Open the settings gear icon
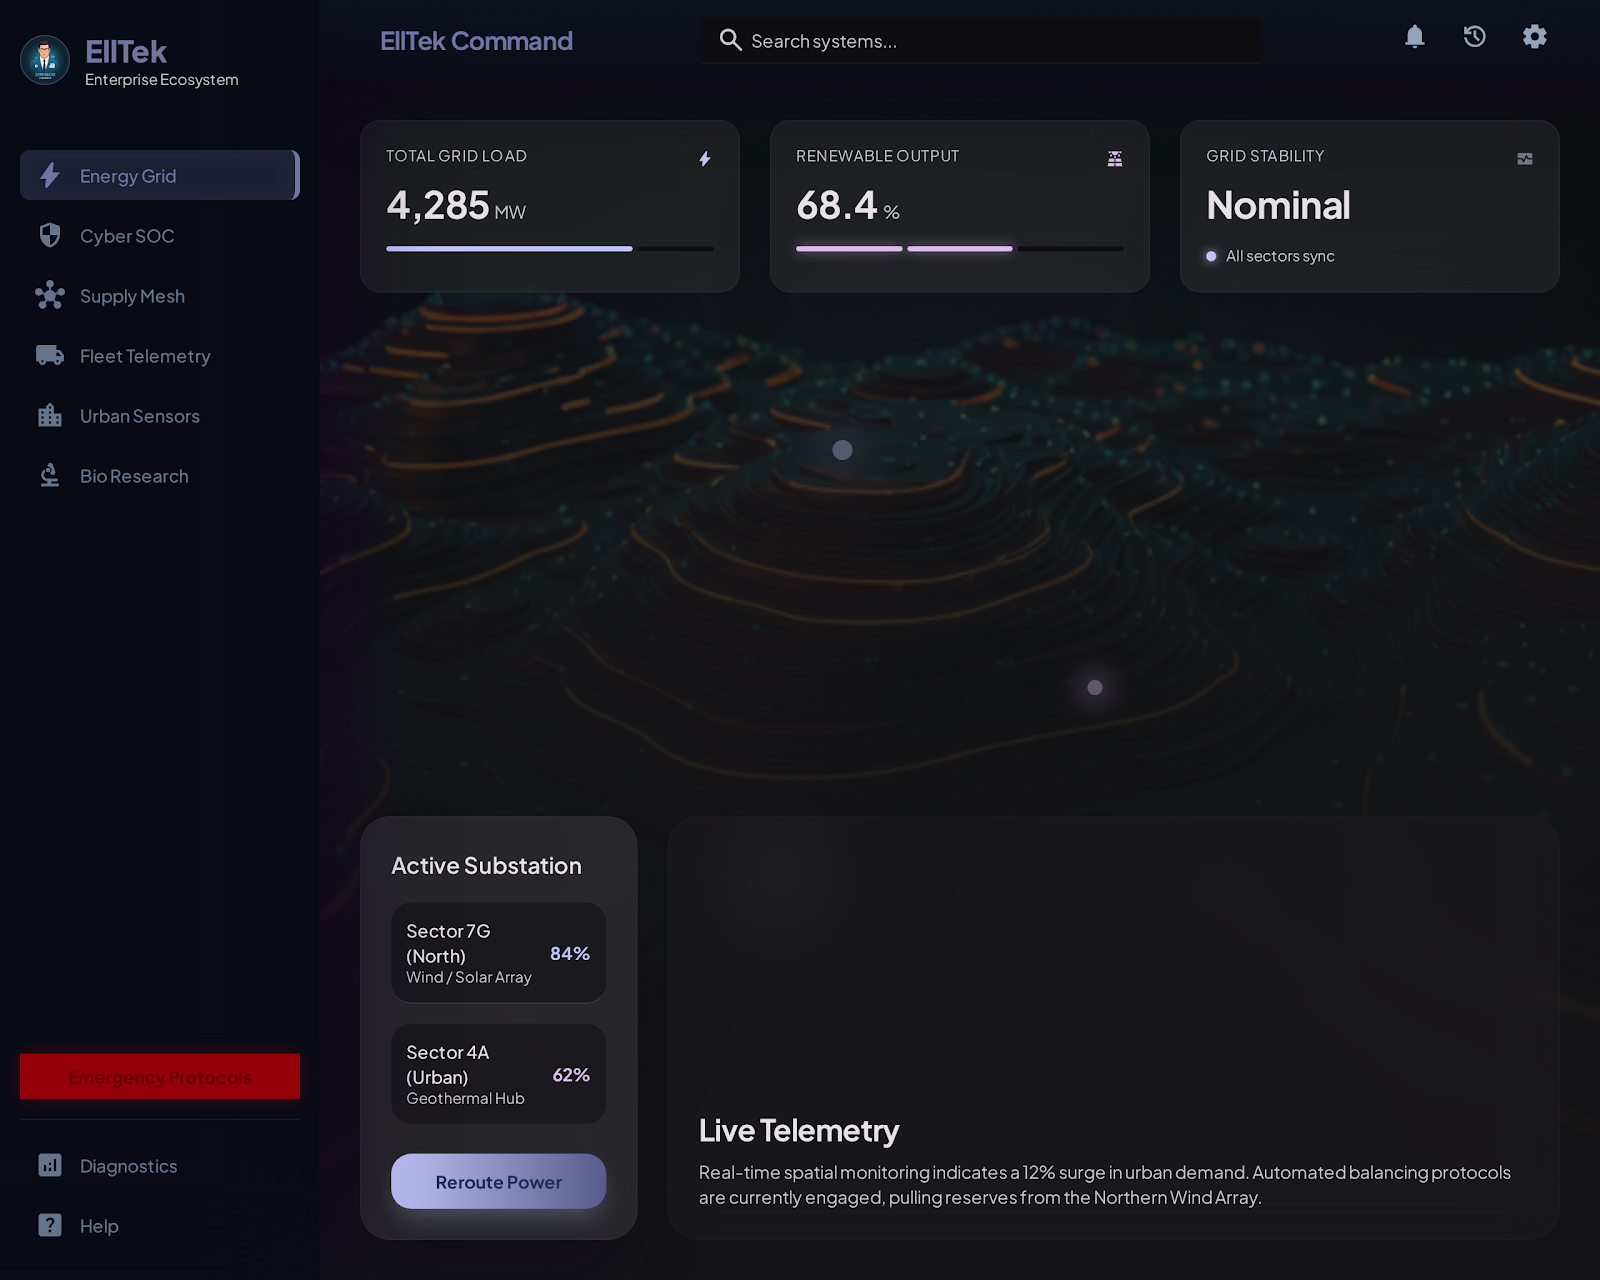The height and width of the screenshot is (1280, 1600). 1535,37
